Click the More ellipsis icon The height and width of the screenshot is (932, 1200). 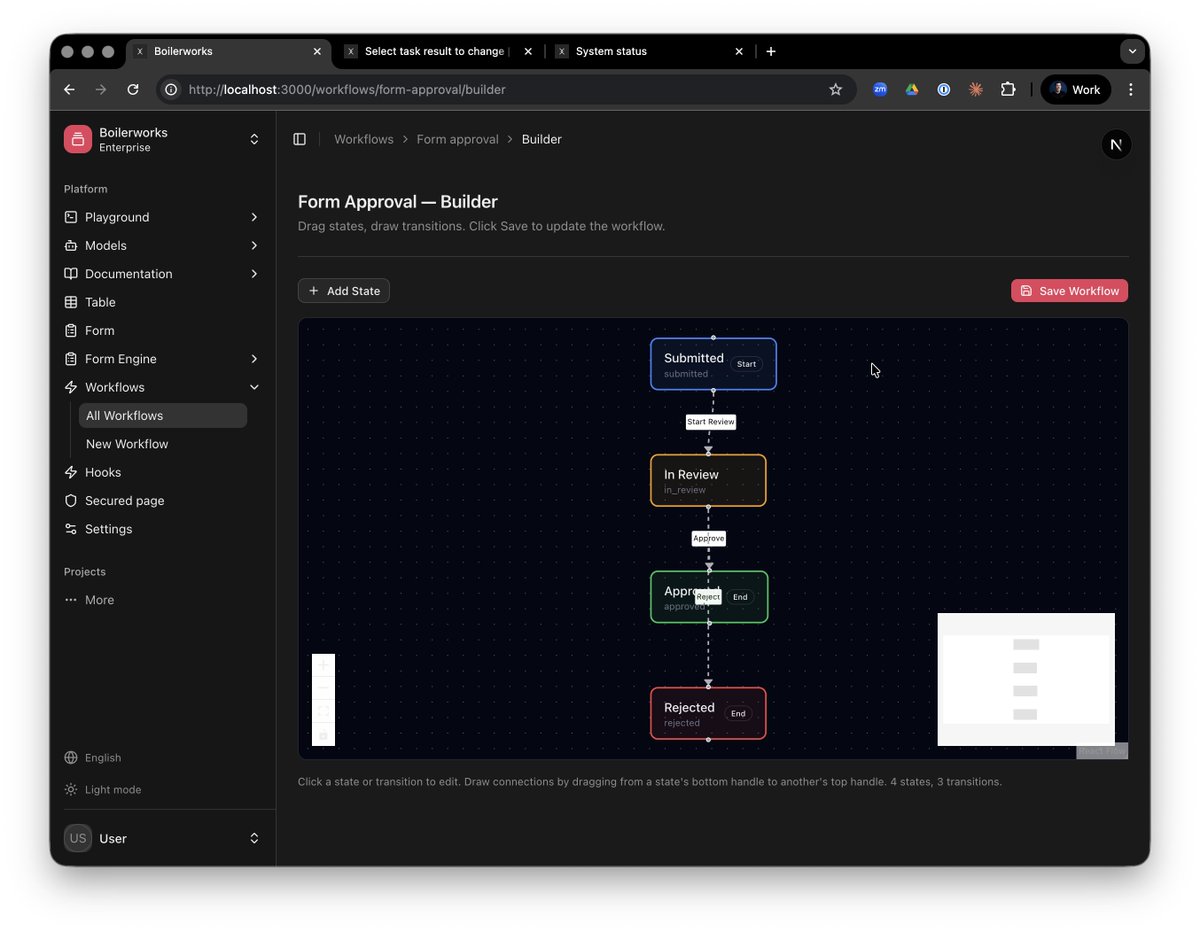tap(71, 600)
